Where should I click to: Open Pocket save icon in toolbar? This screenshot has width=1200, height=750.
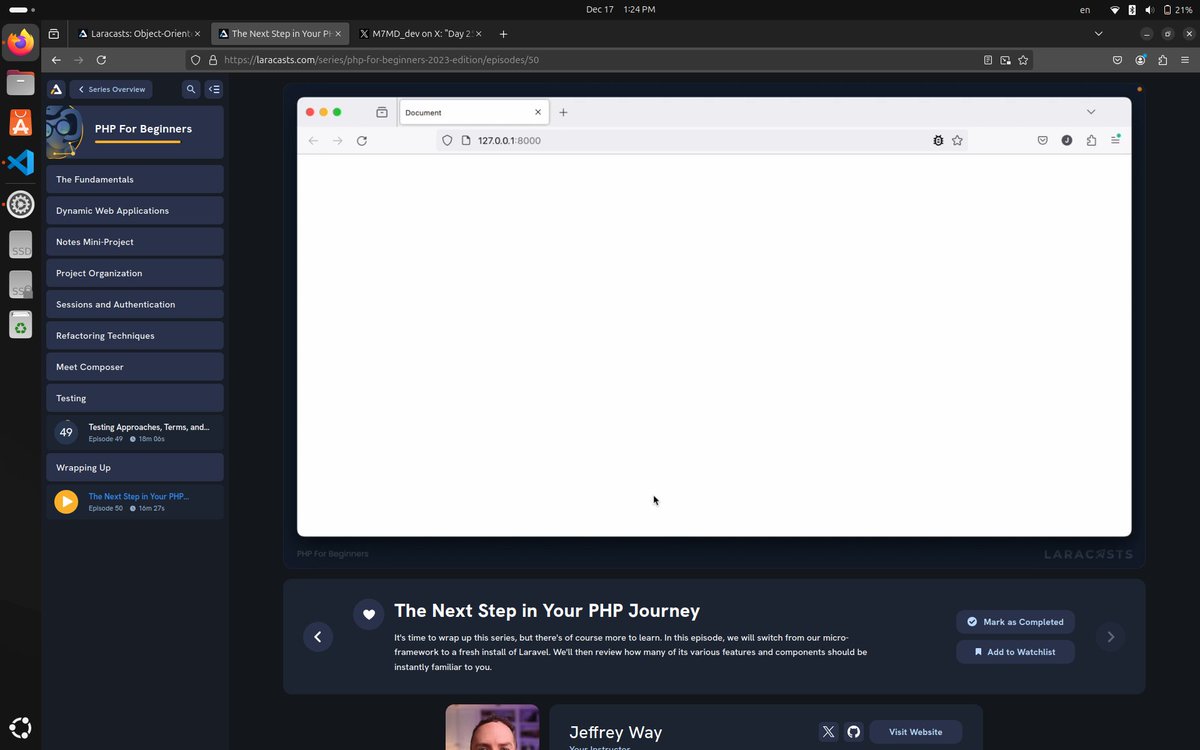1117,60
